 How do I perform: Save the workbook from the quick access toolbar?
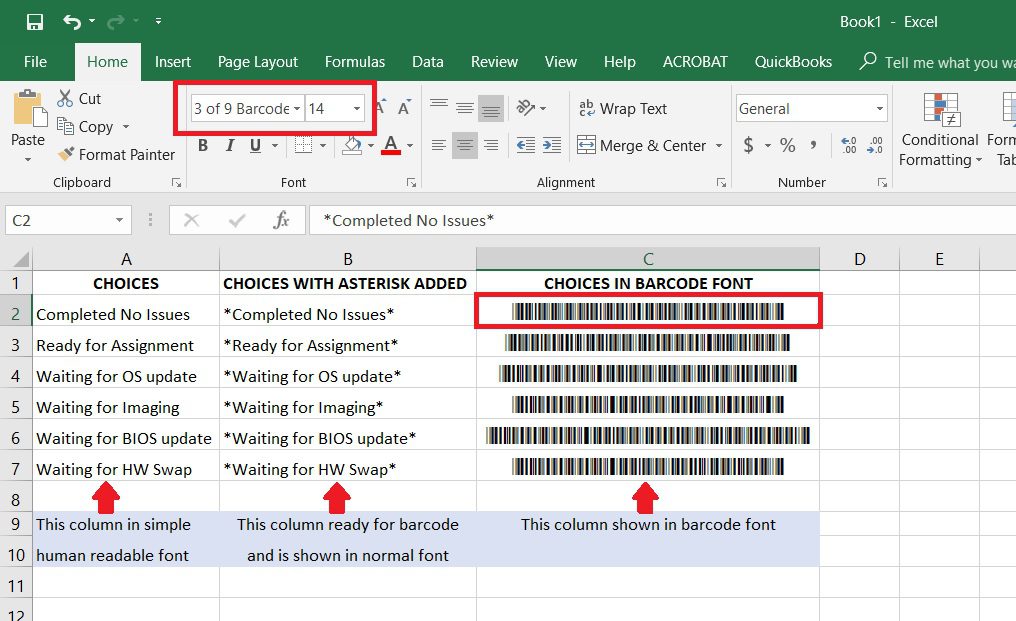point(34,22)
